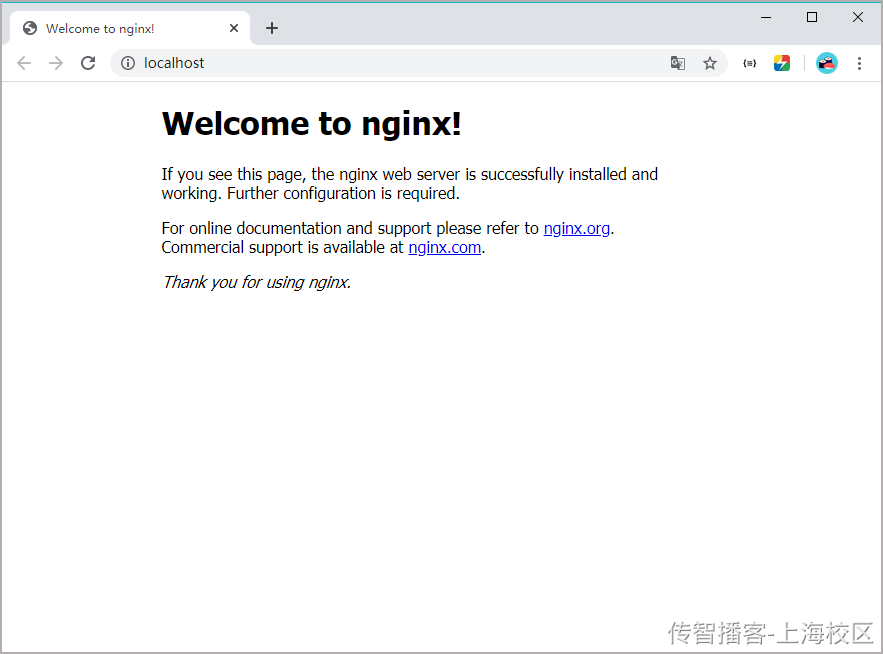
Task: Follow the nginx.com link
Action: coord(444,247)
